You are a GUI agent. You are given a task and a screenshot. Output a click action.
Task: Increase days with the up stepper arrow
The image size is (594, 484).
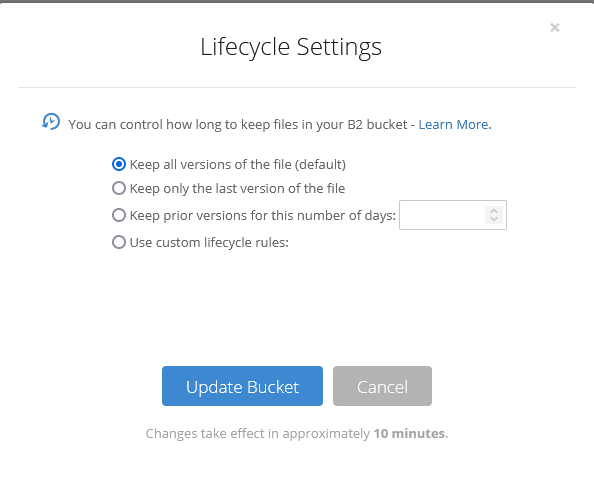point(494,211)
